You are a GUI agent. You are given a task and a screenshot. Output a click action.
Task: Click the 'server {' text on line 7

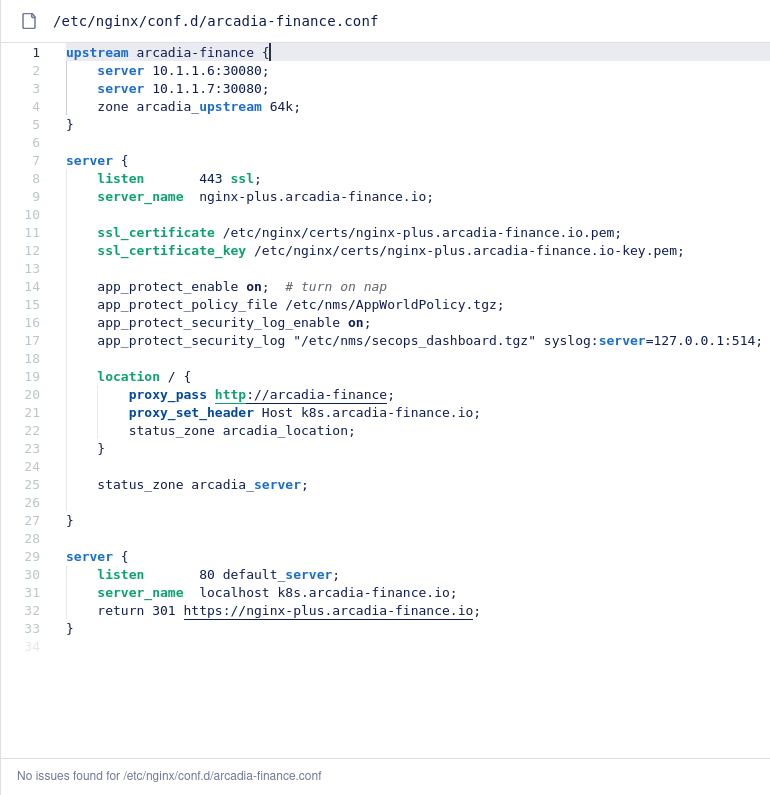(x=97, y=161)
